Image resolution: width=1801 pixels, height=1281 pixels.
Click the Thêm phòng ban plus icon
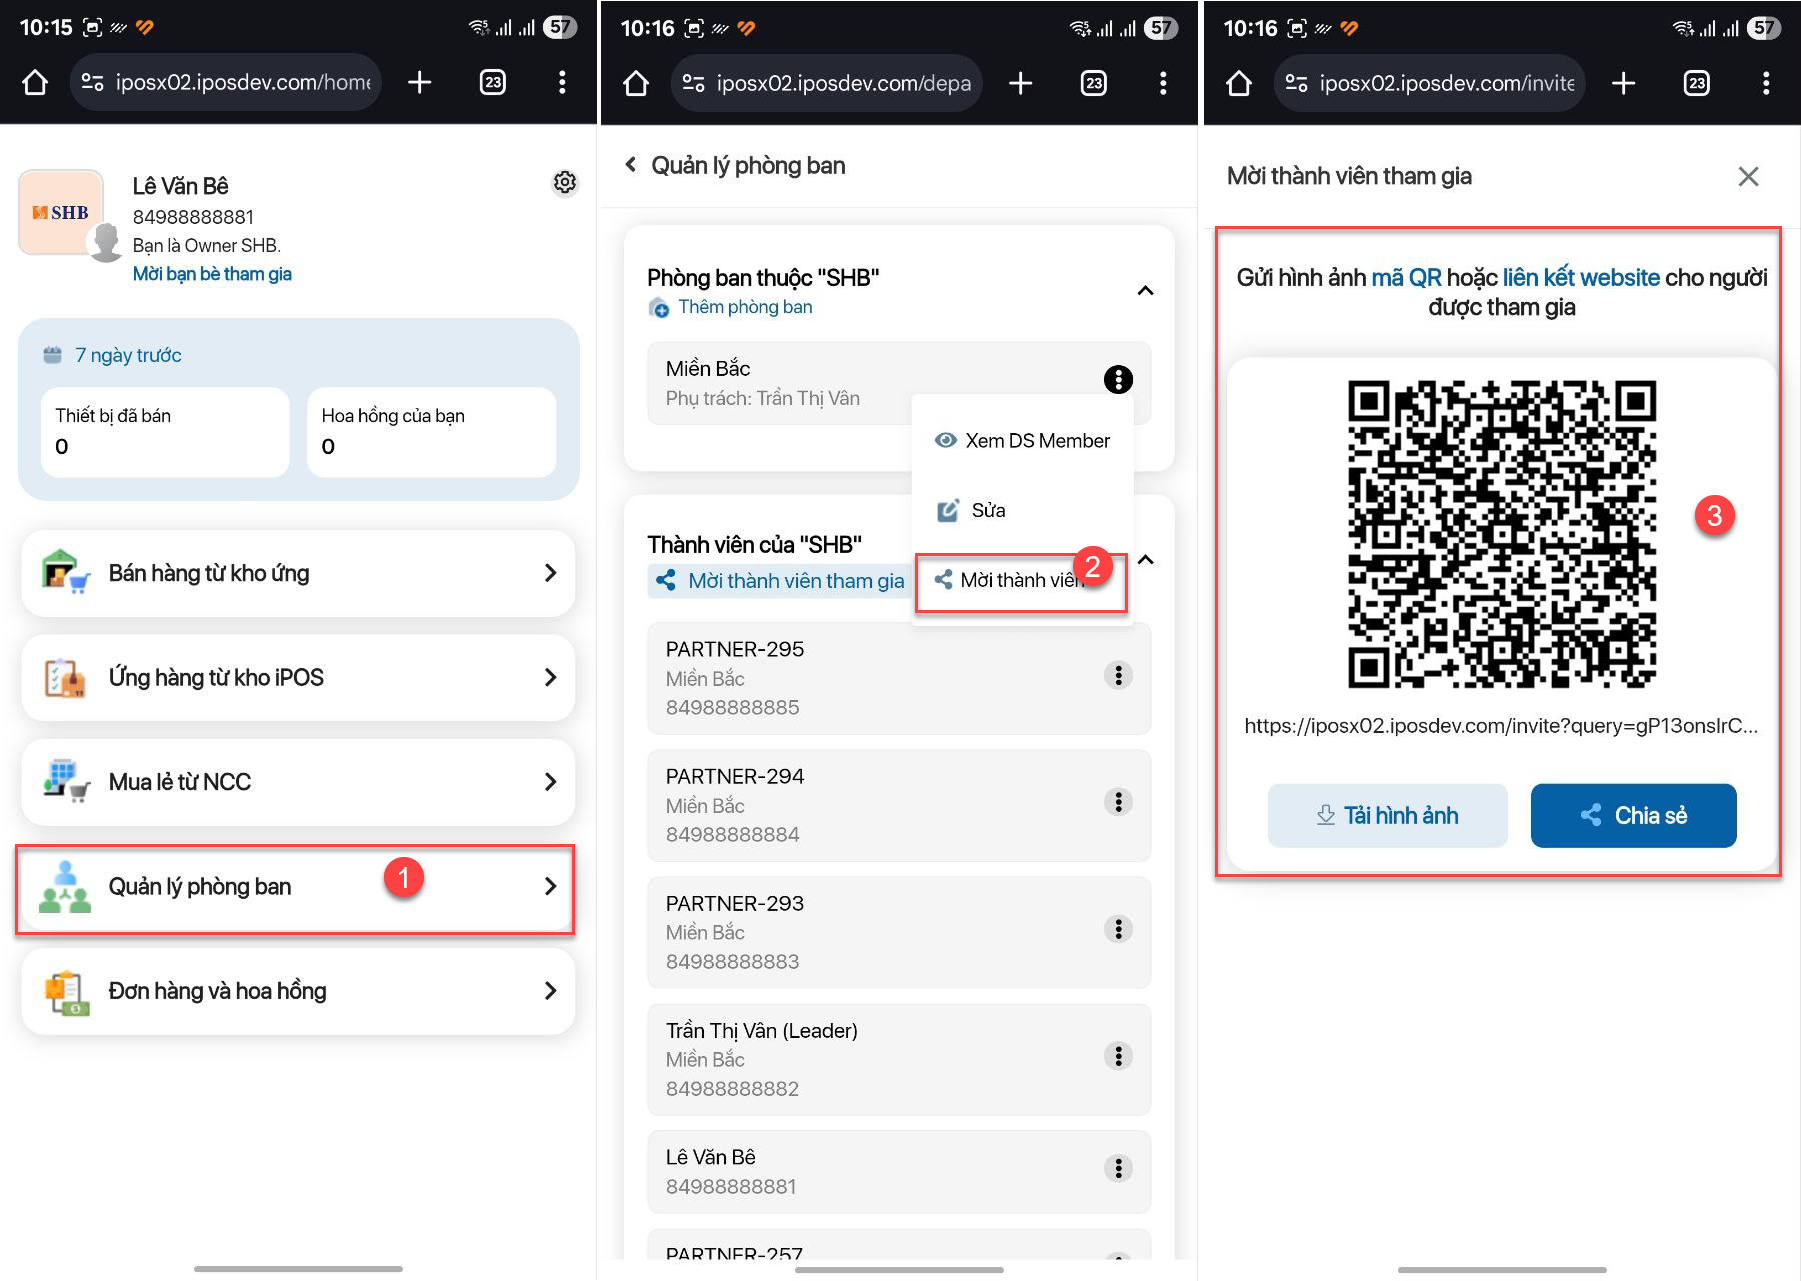(x=659, y=308)
